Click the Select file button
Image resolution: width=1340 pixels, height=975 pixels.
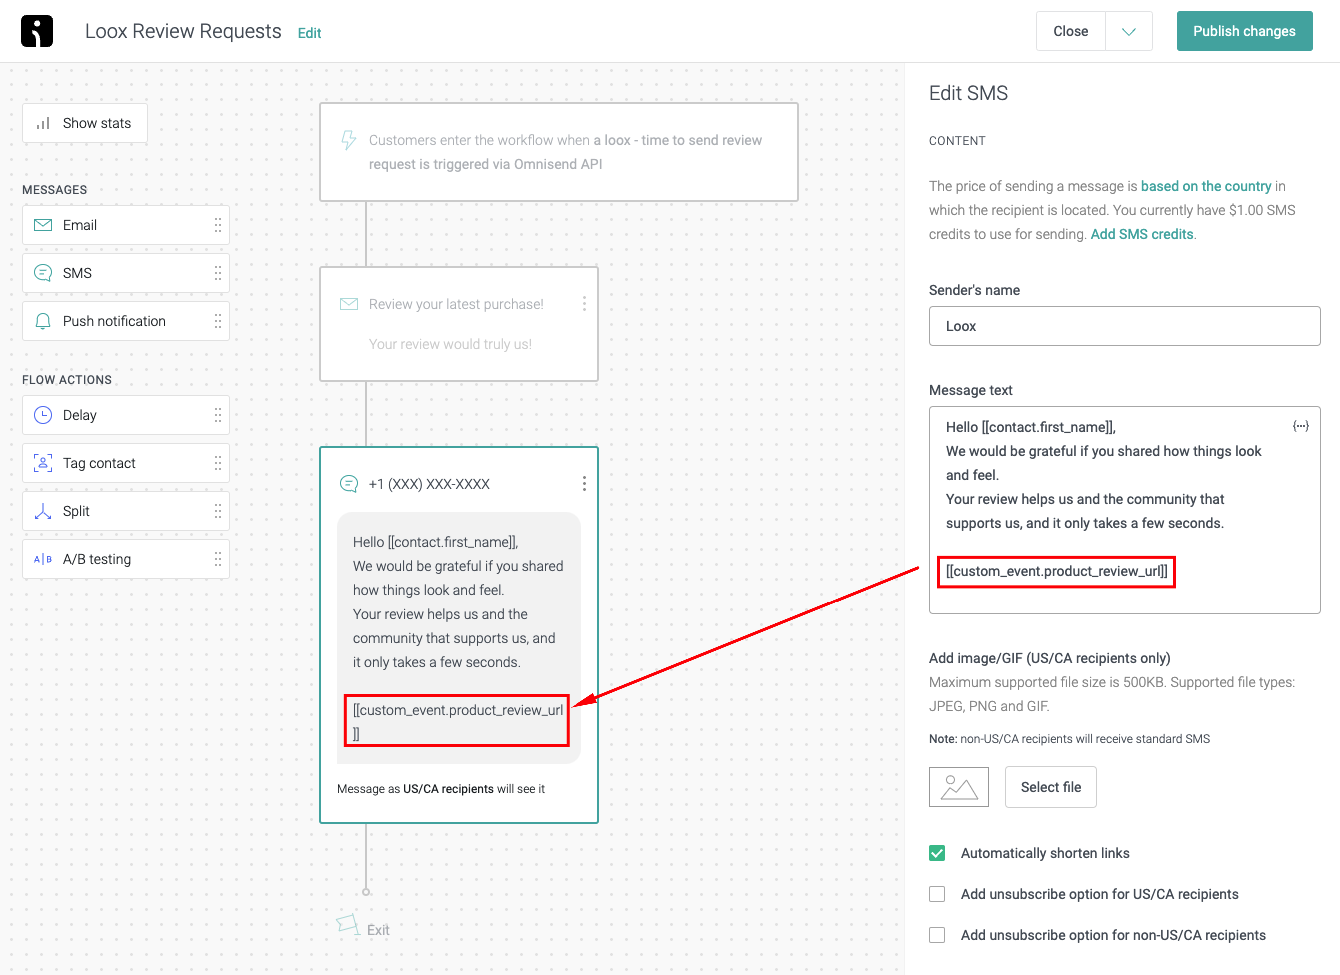click(1051, 787)
